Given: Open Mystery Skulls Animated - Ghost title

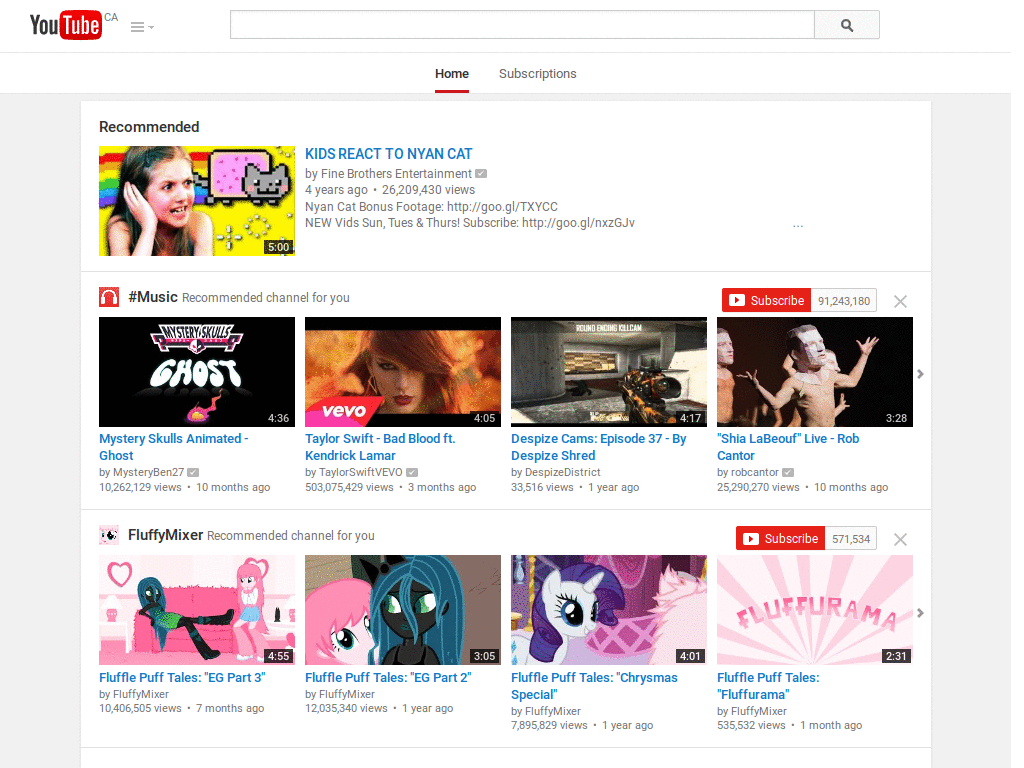Looking at the screenshot, I should [174, 447].
